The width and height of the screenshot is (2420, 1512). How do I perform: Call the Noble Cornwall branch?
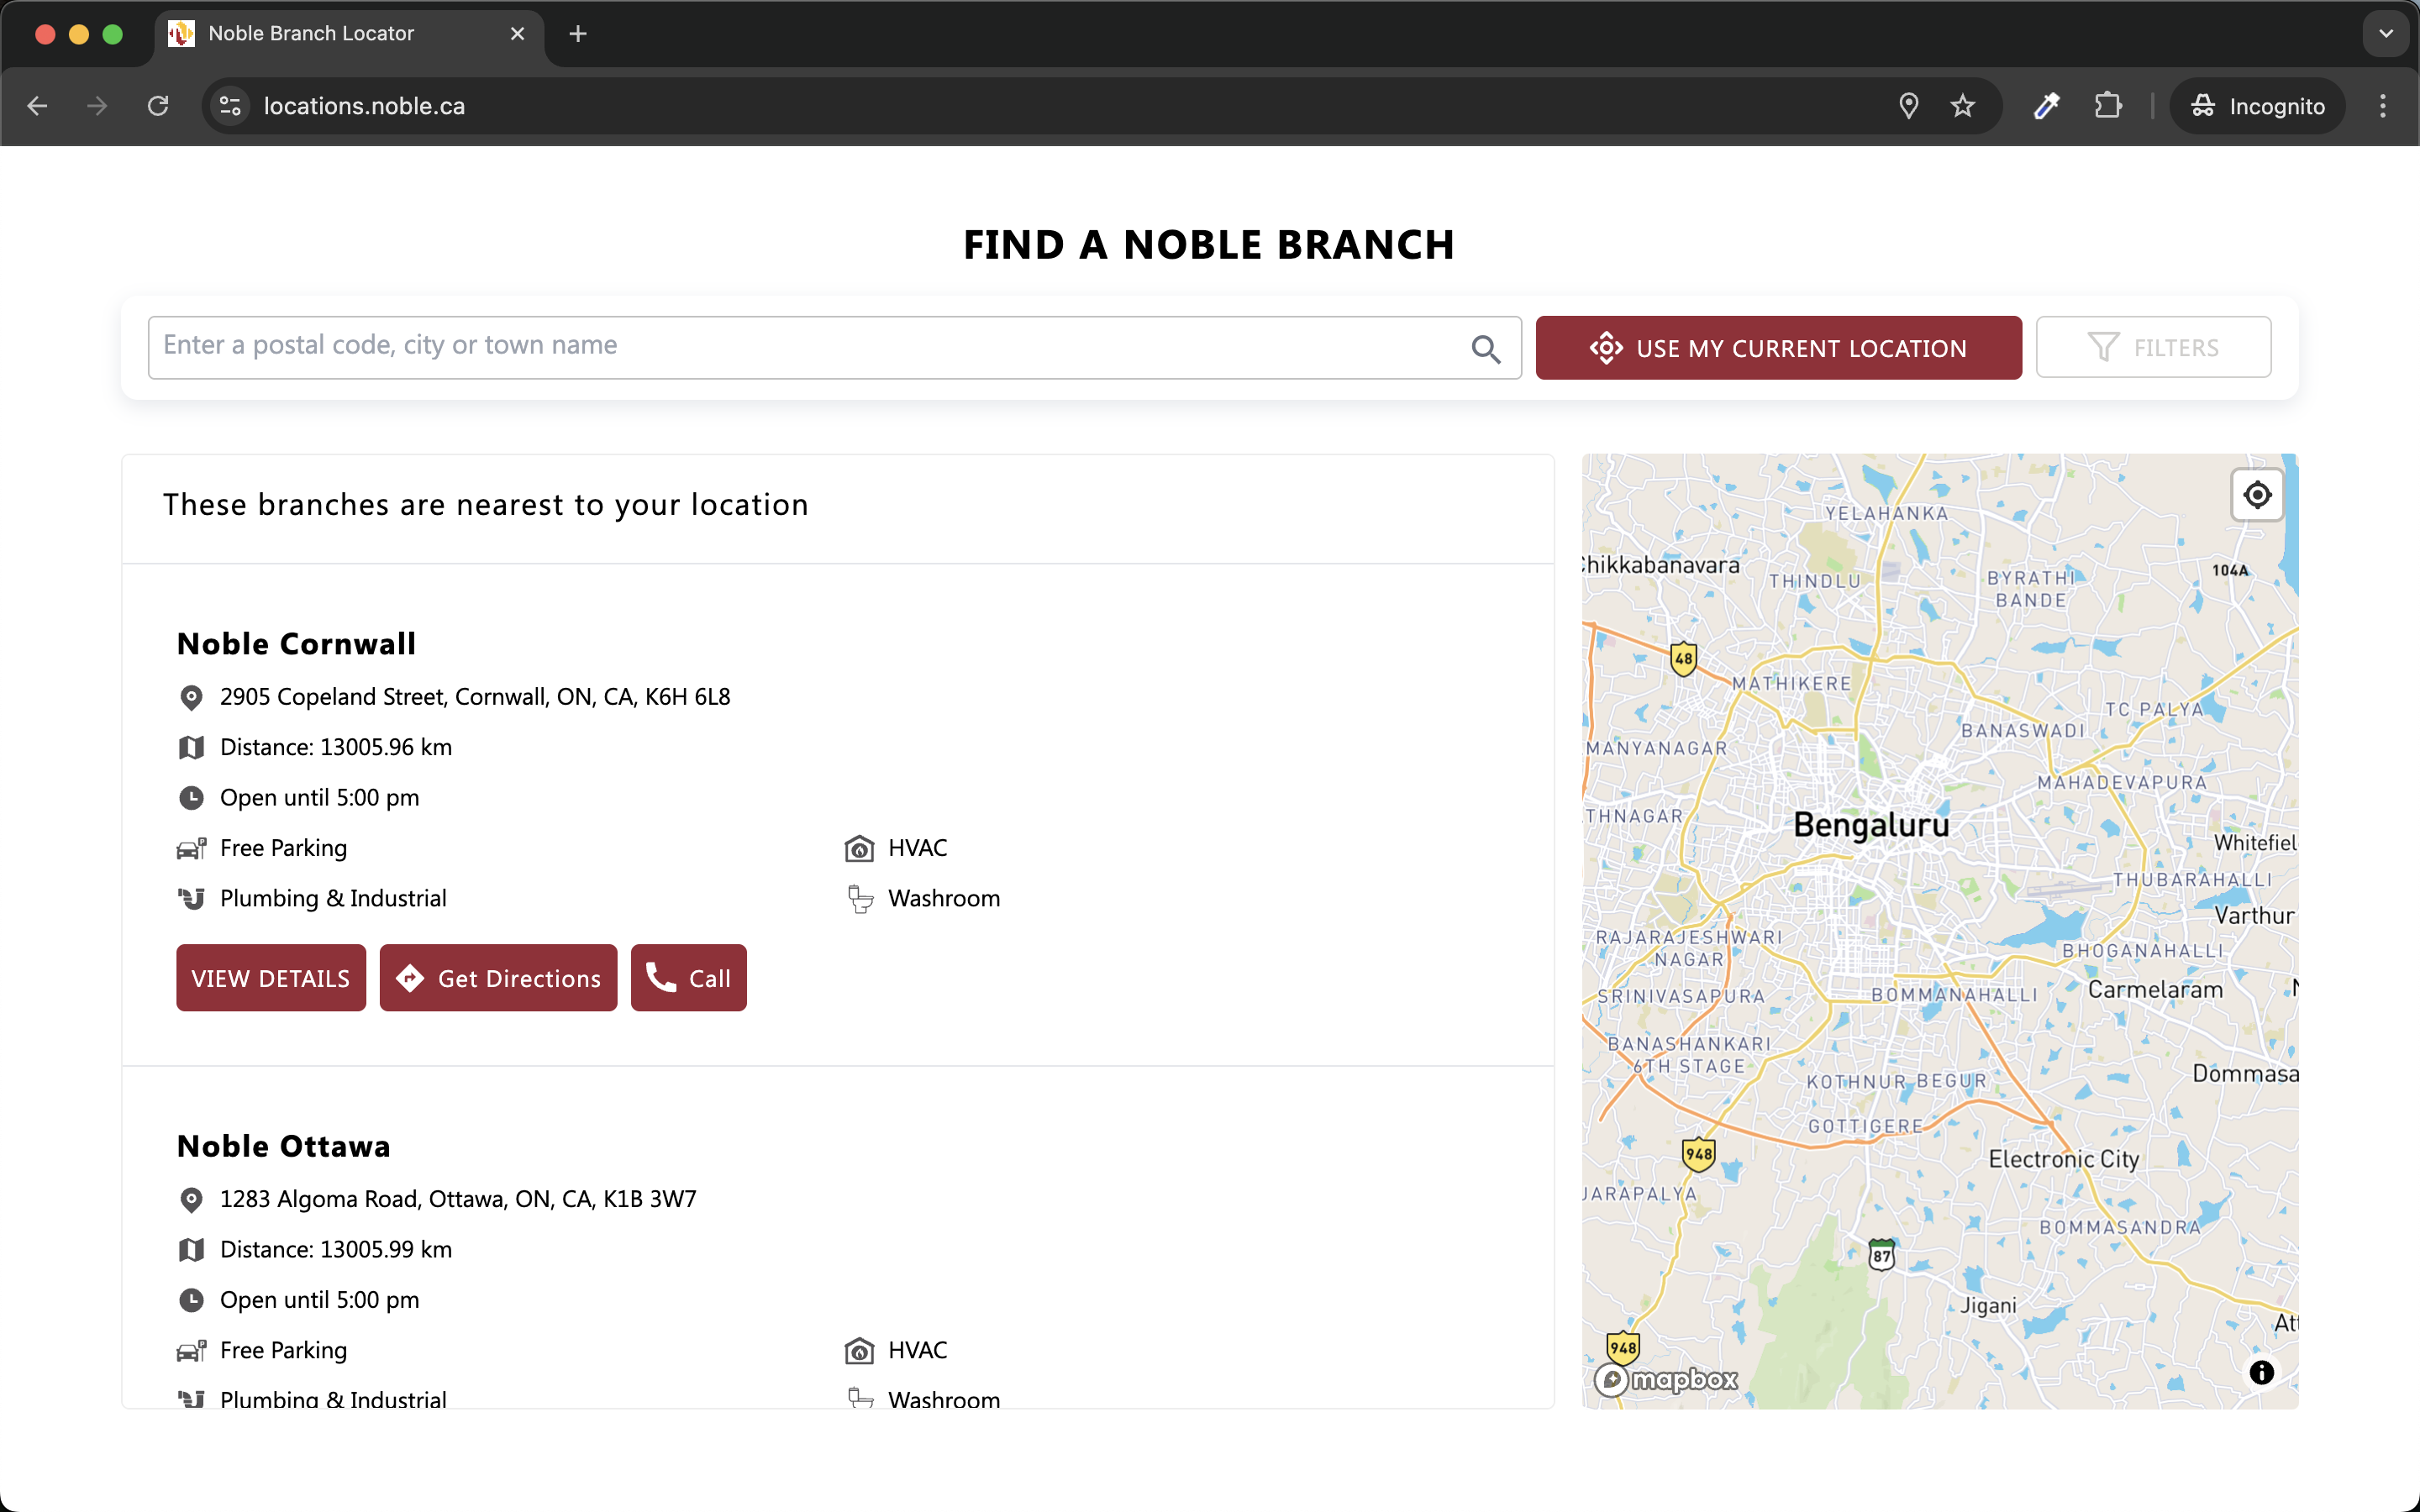click(688, 978)
